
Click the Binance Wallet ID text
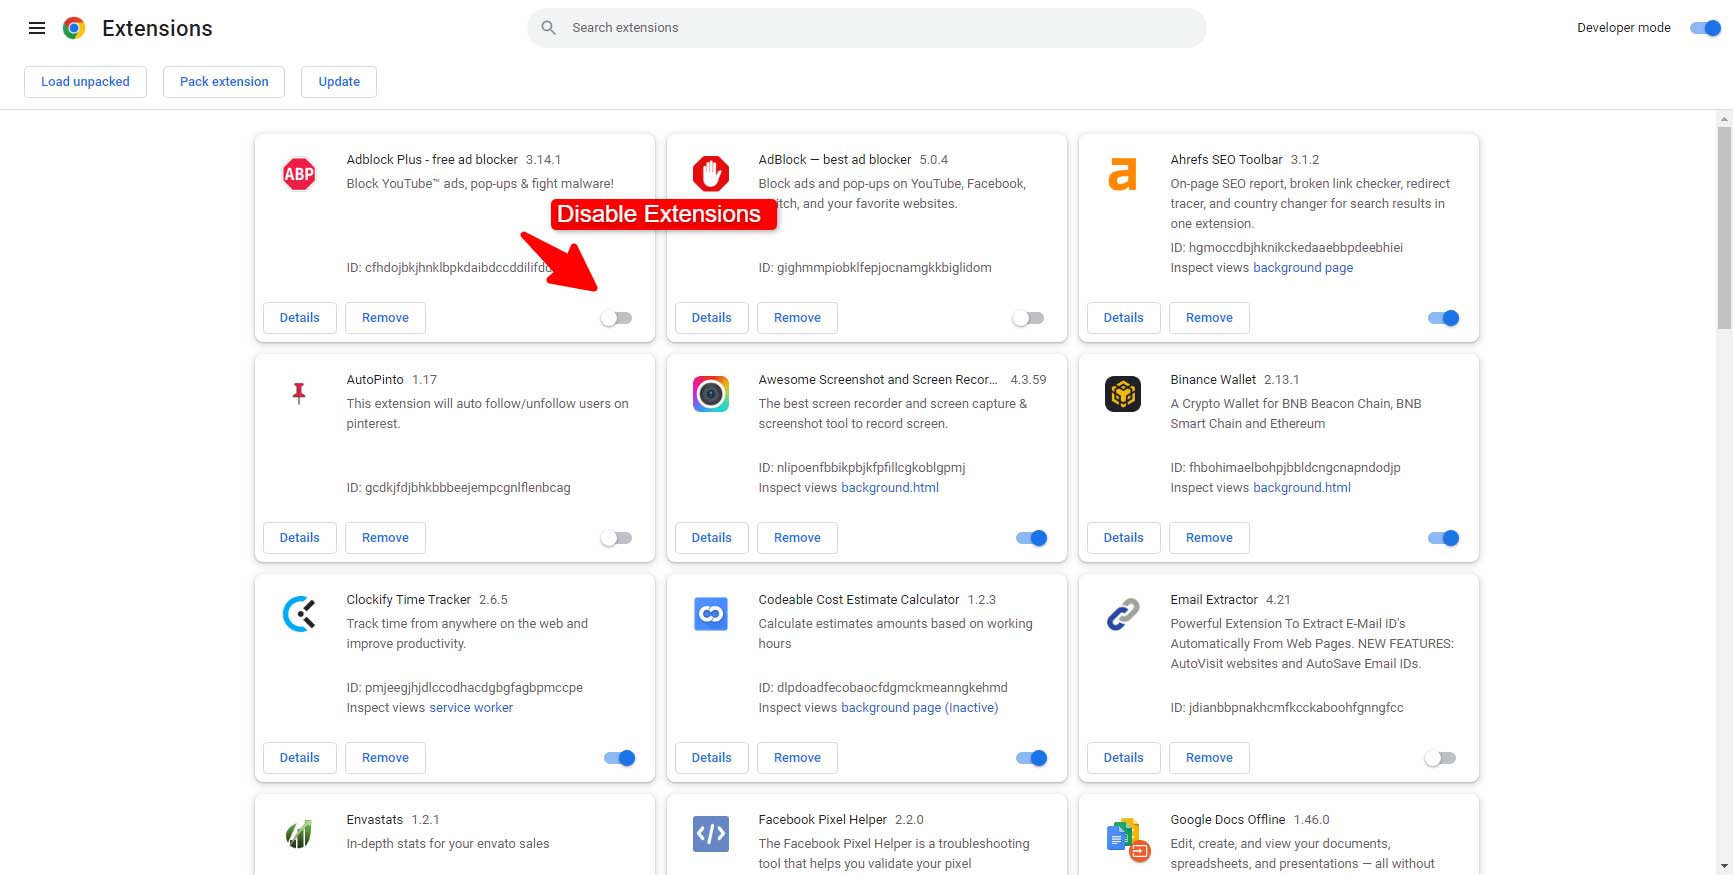[x=1285, y=468]
